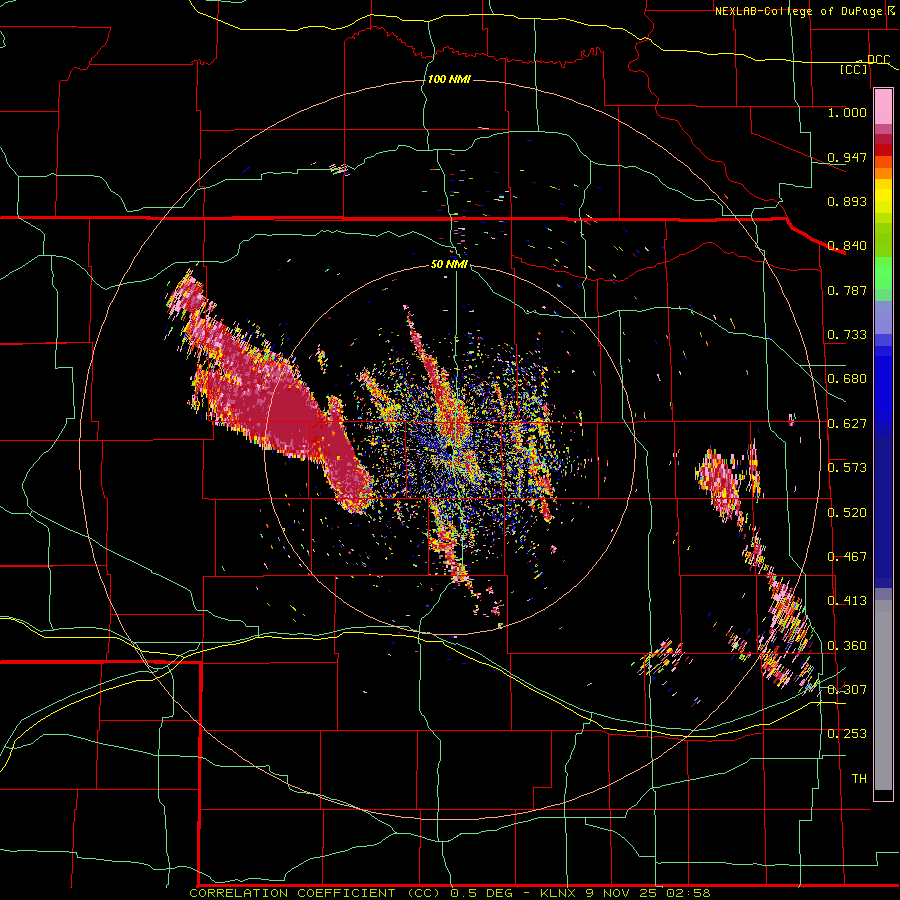
Task: Click the 0.787 value on the color scale
Action: click(847, 290)
